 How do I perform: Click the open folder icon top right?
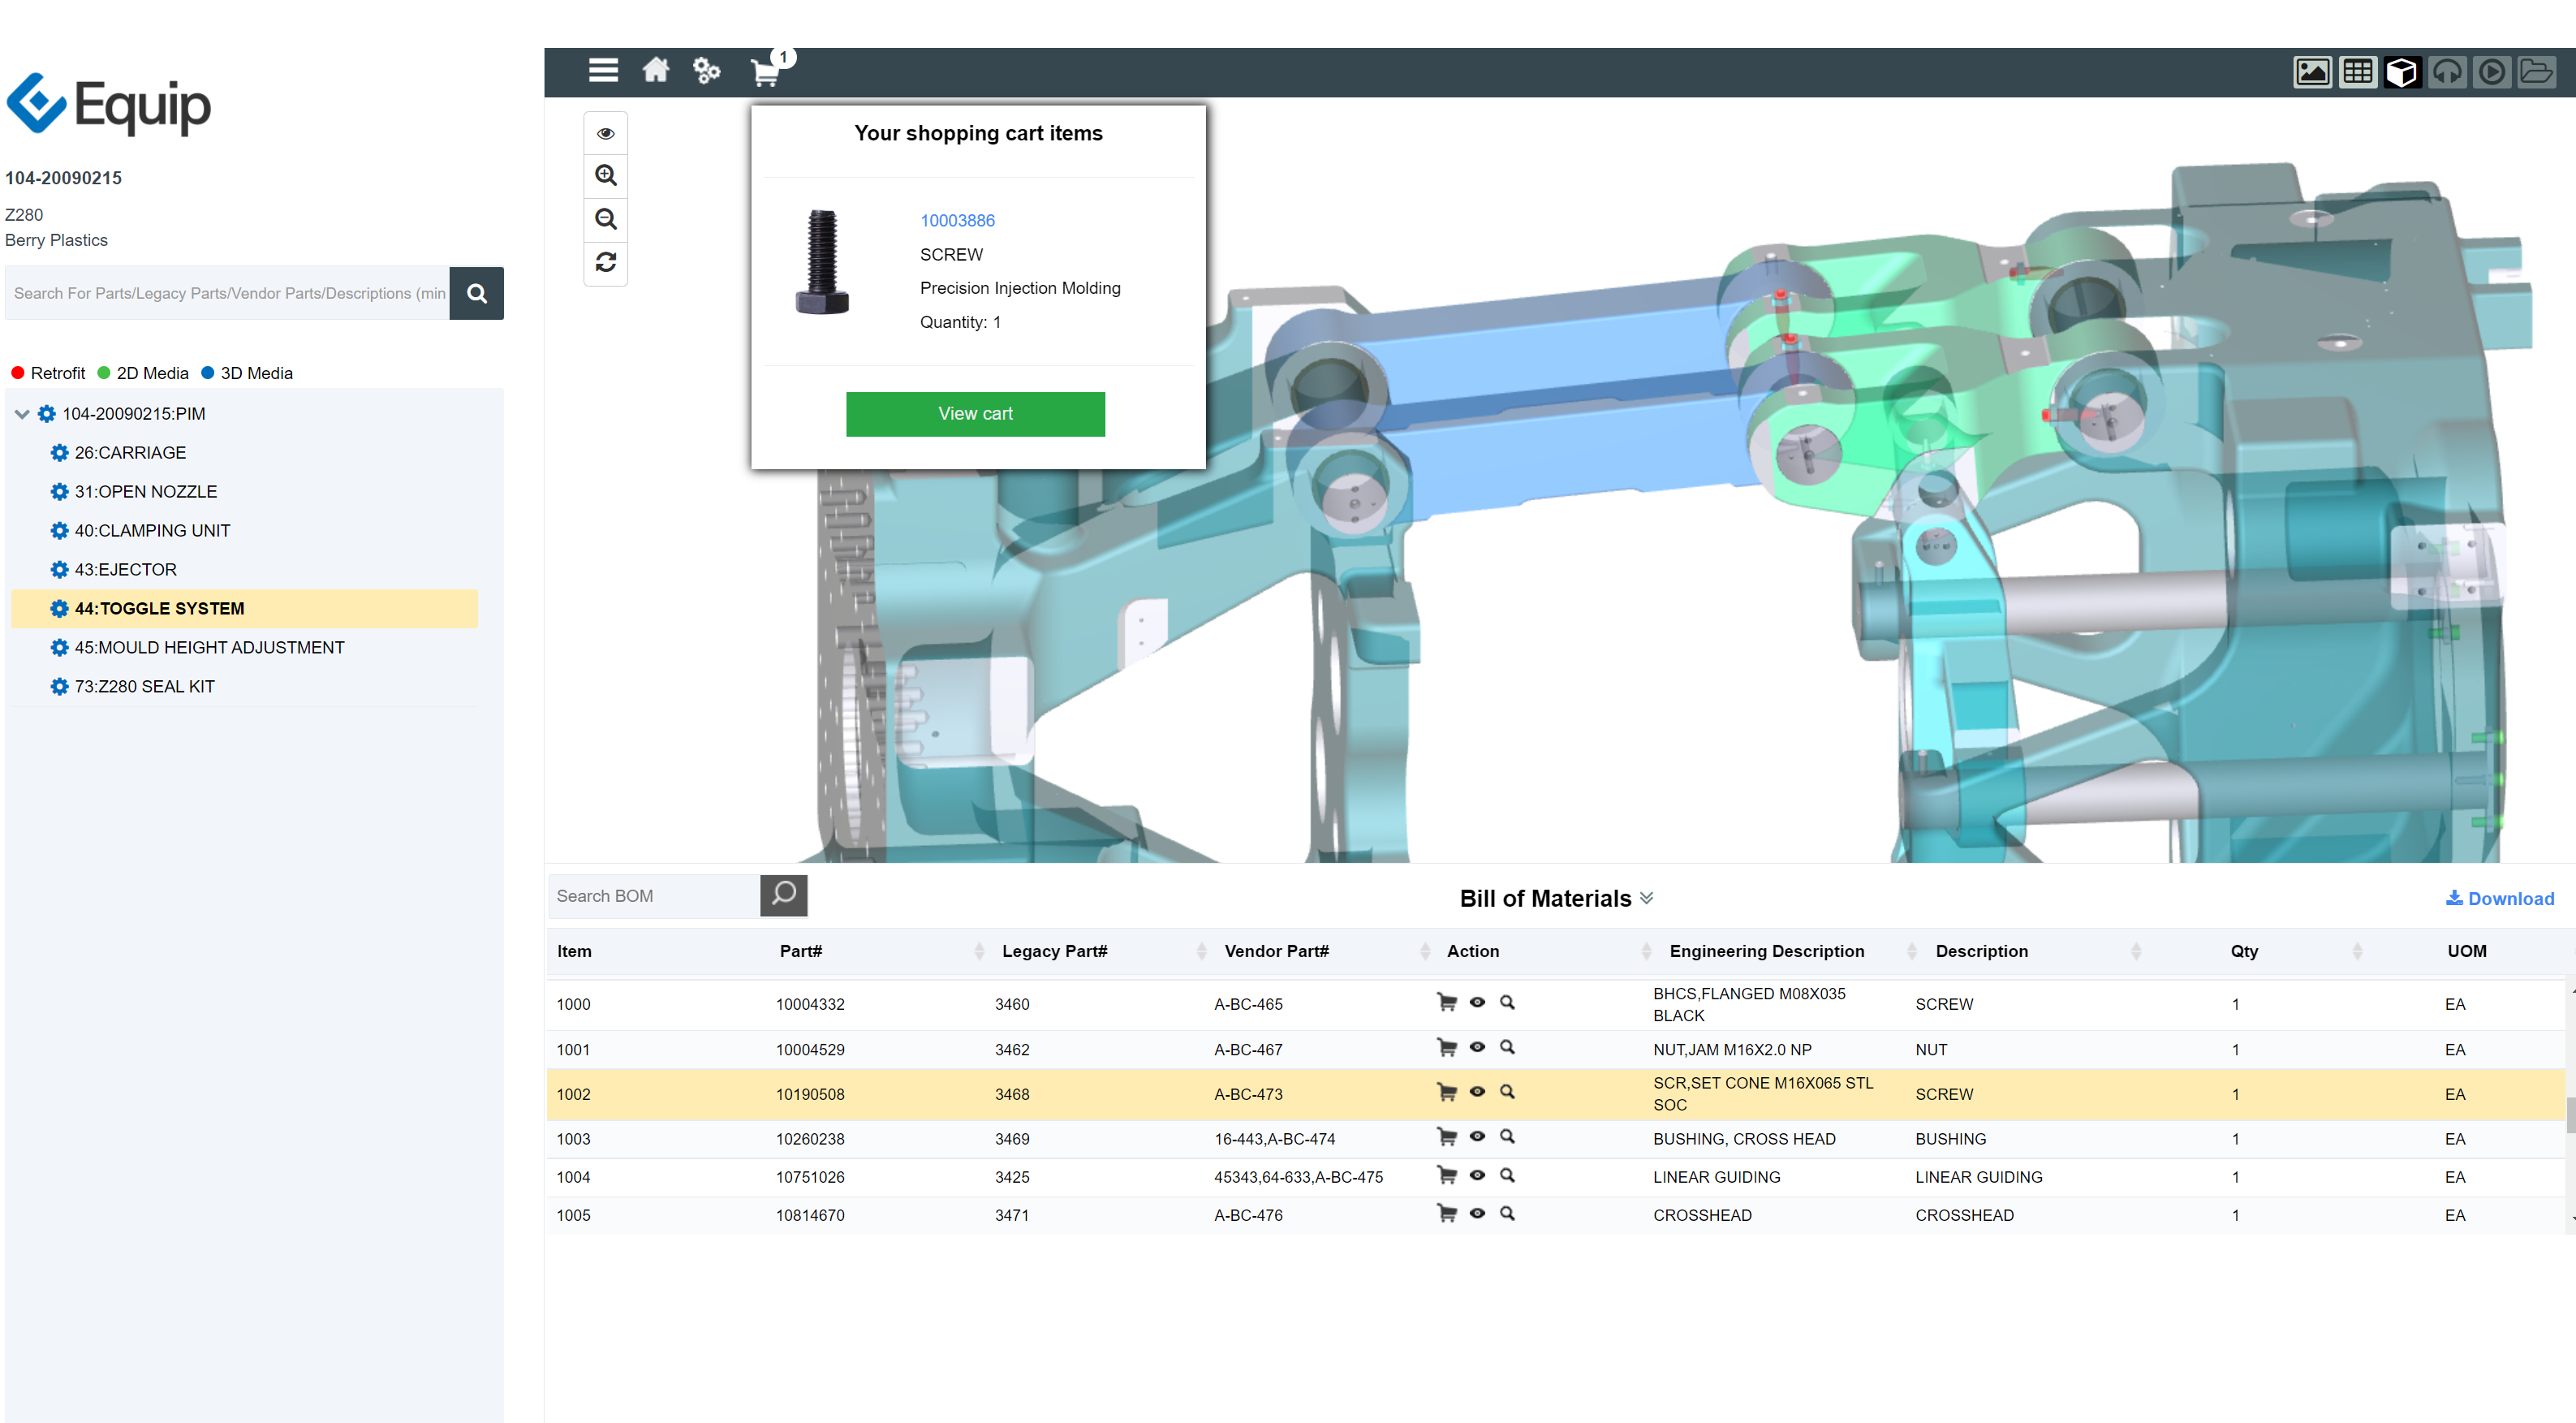coord(2537,71)
